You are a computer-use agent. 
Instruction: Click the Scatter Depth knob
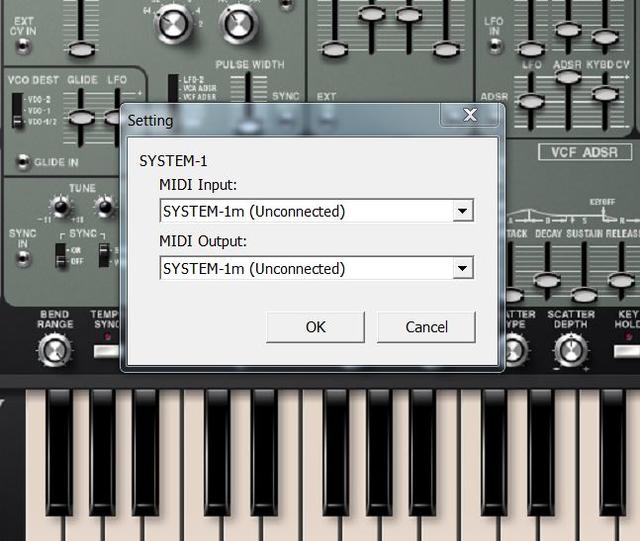[571, 351]
